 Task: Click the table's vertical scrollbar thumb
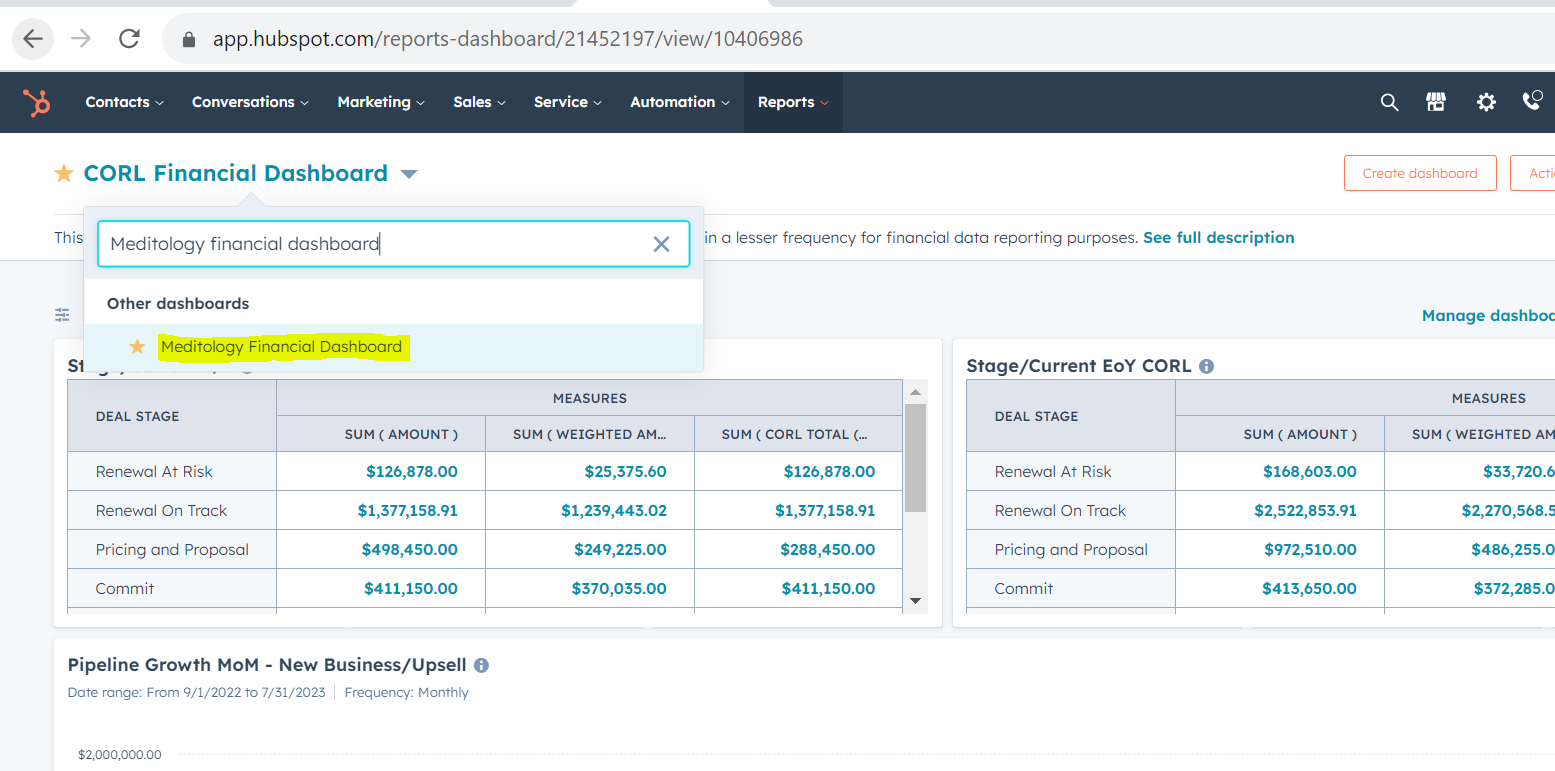(915, 457)
